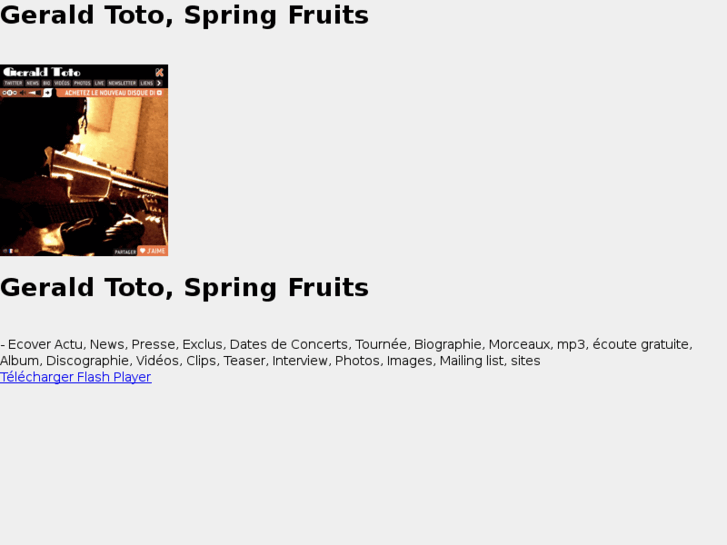
Task: Switch to the PHOTOS tab
Action: point(82,83)
